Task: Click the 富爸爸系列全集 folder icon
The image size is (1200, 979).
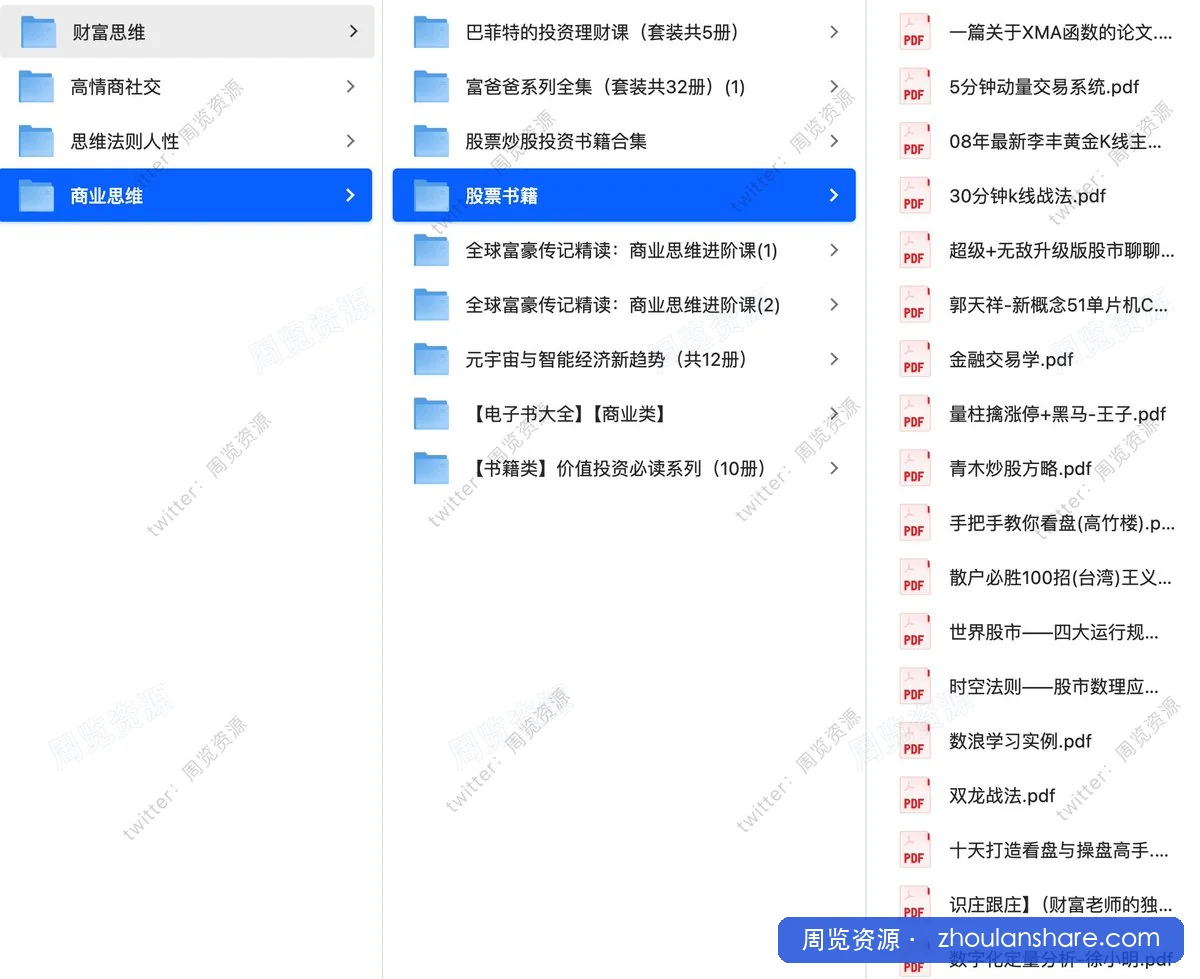Action: click(431, 87)
